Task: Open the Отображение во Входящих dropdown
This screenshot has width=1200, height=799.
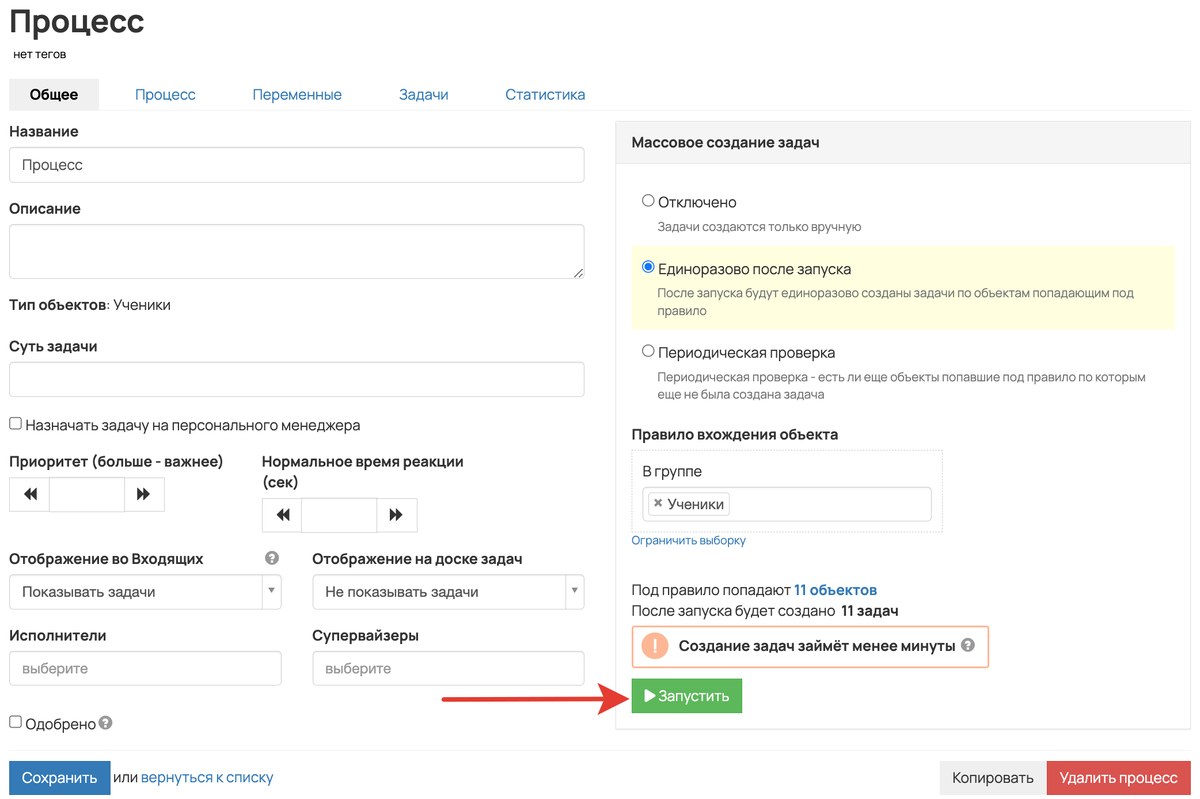Action: (145, 592)
